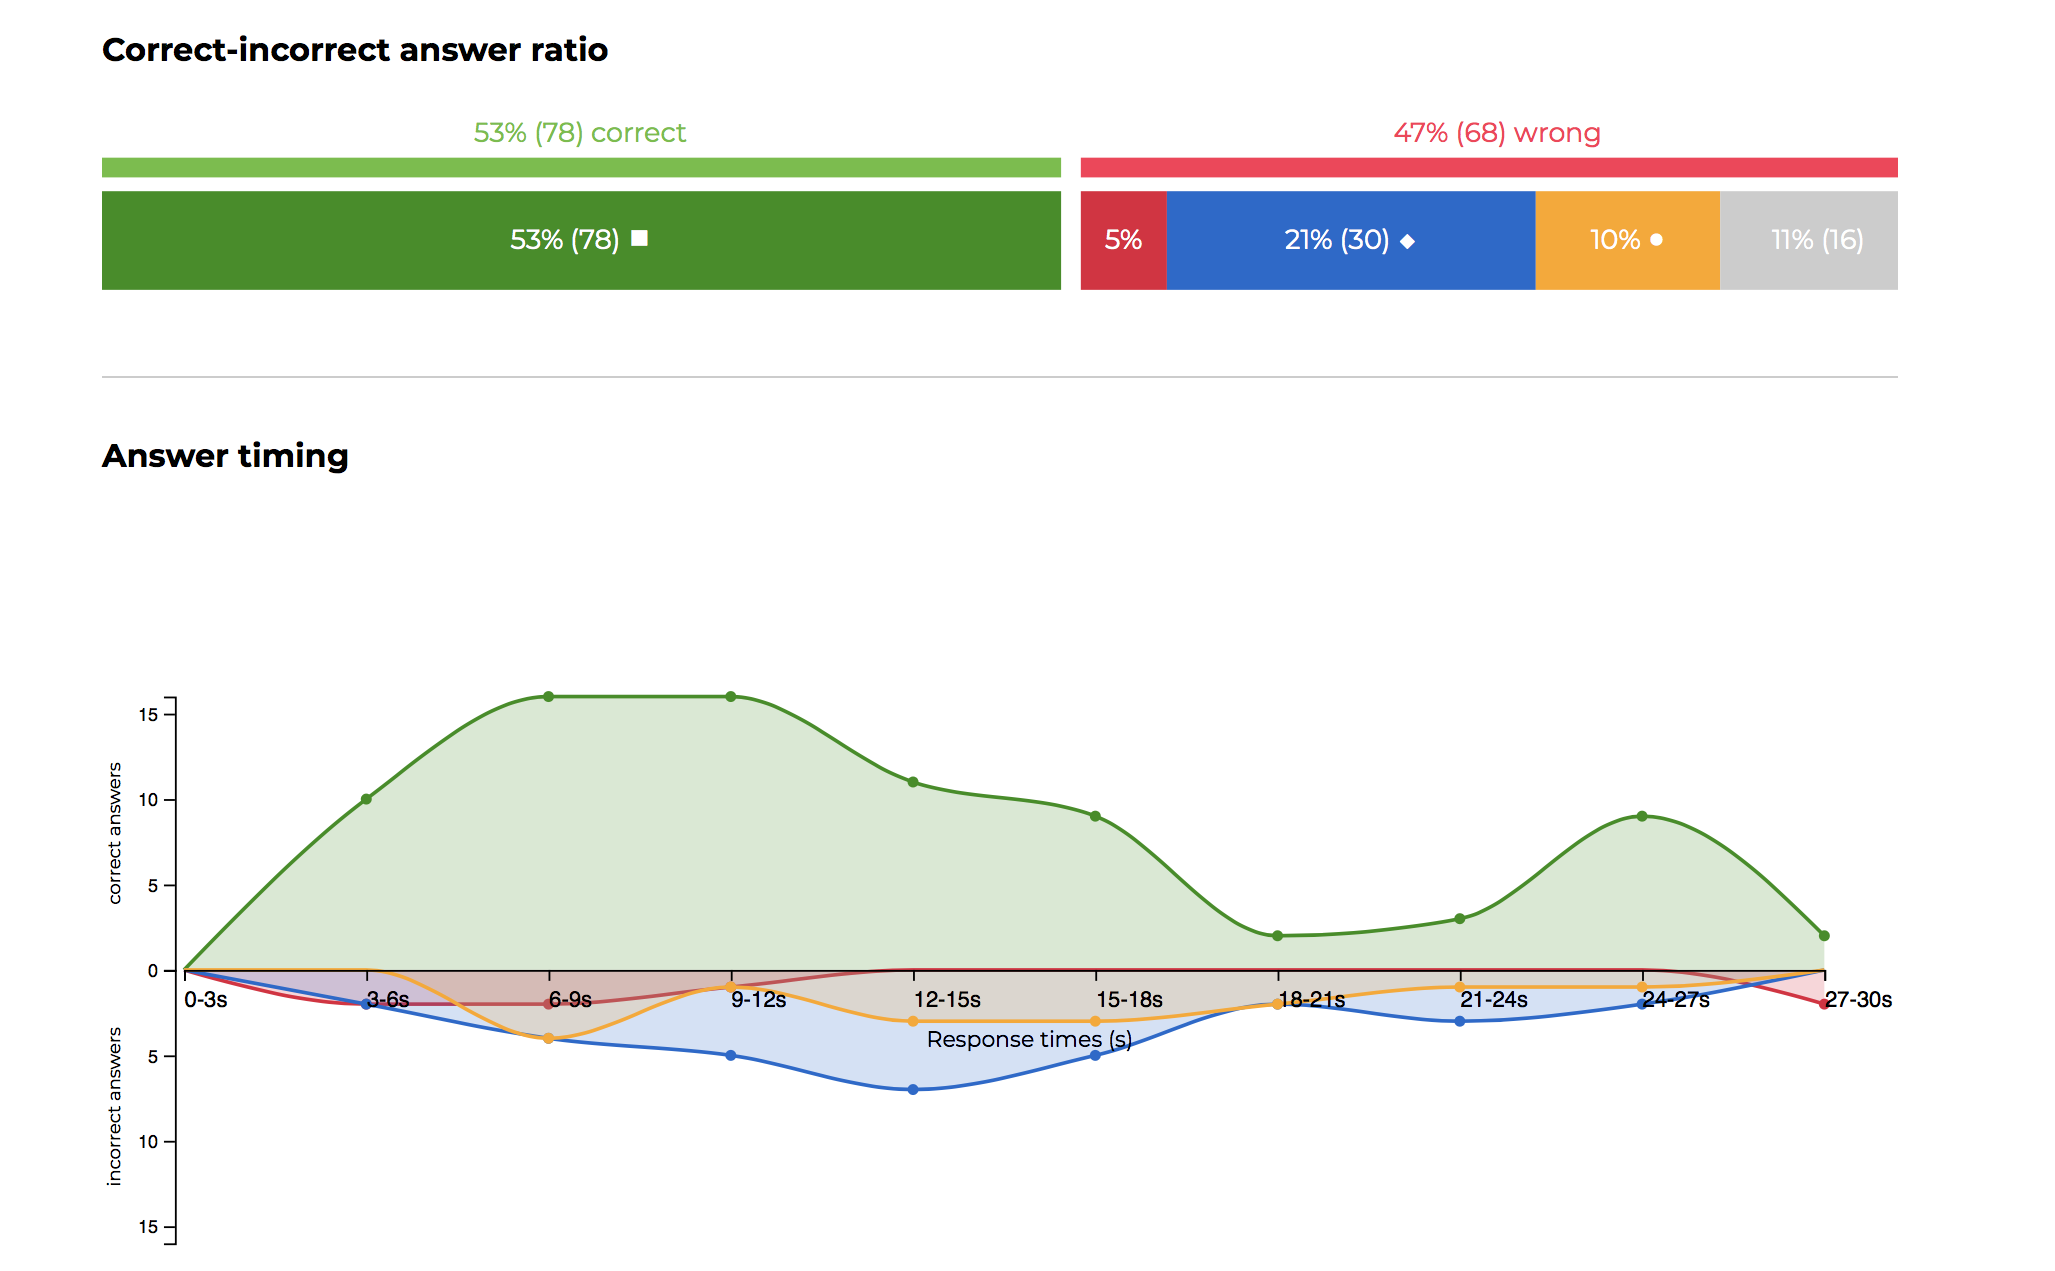Click green data point at 12-15s
Image resolution: width=2055 pixels, height=1271 pixels.
tap(913, 782)
